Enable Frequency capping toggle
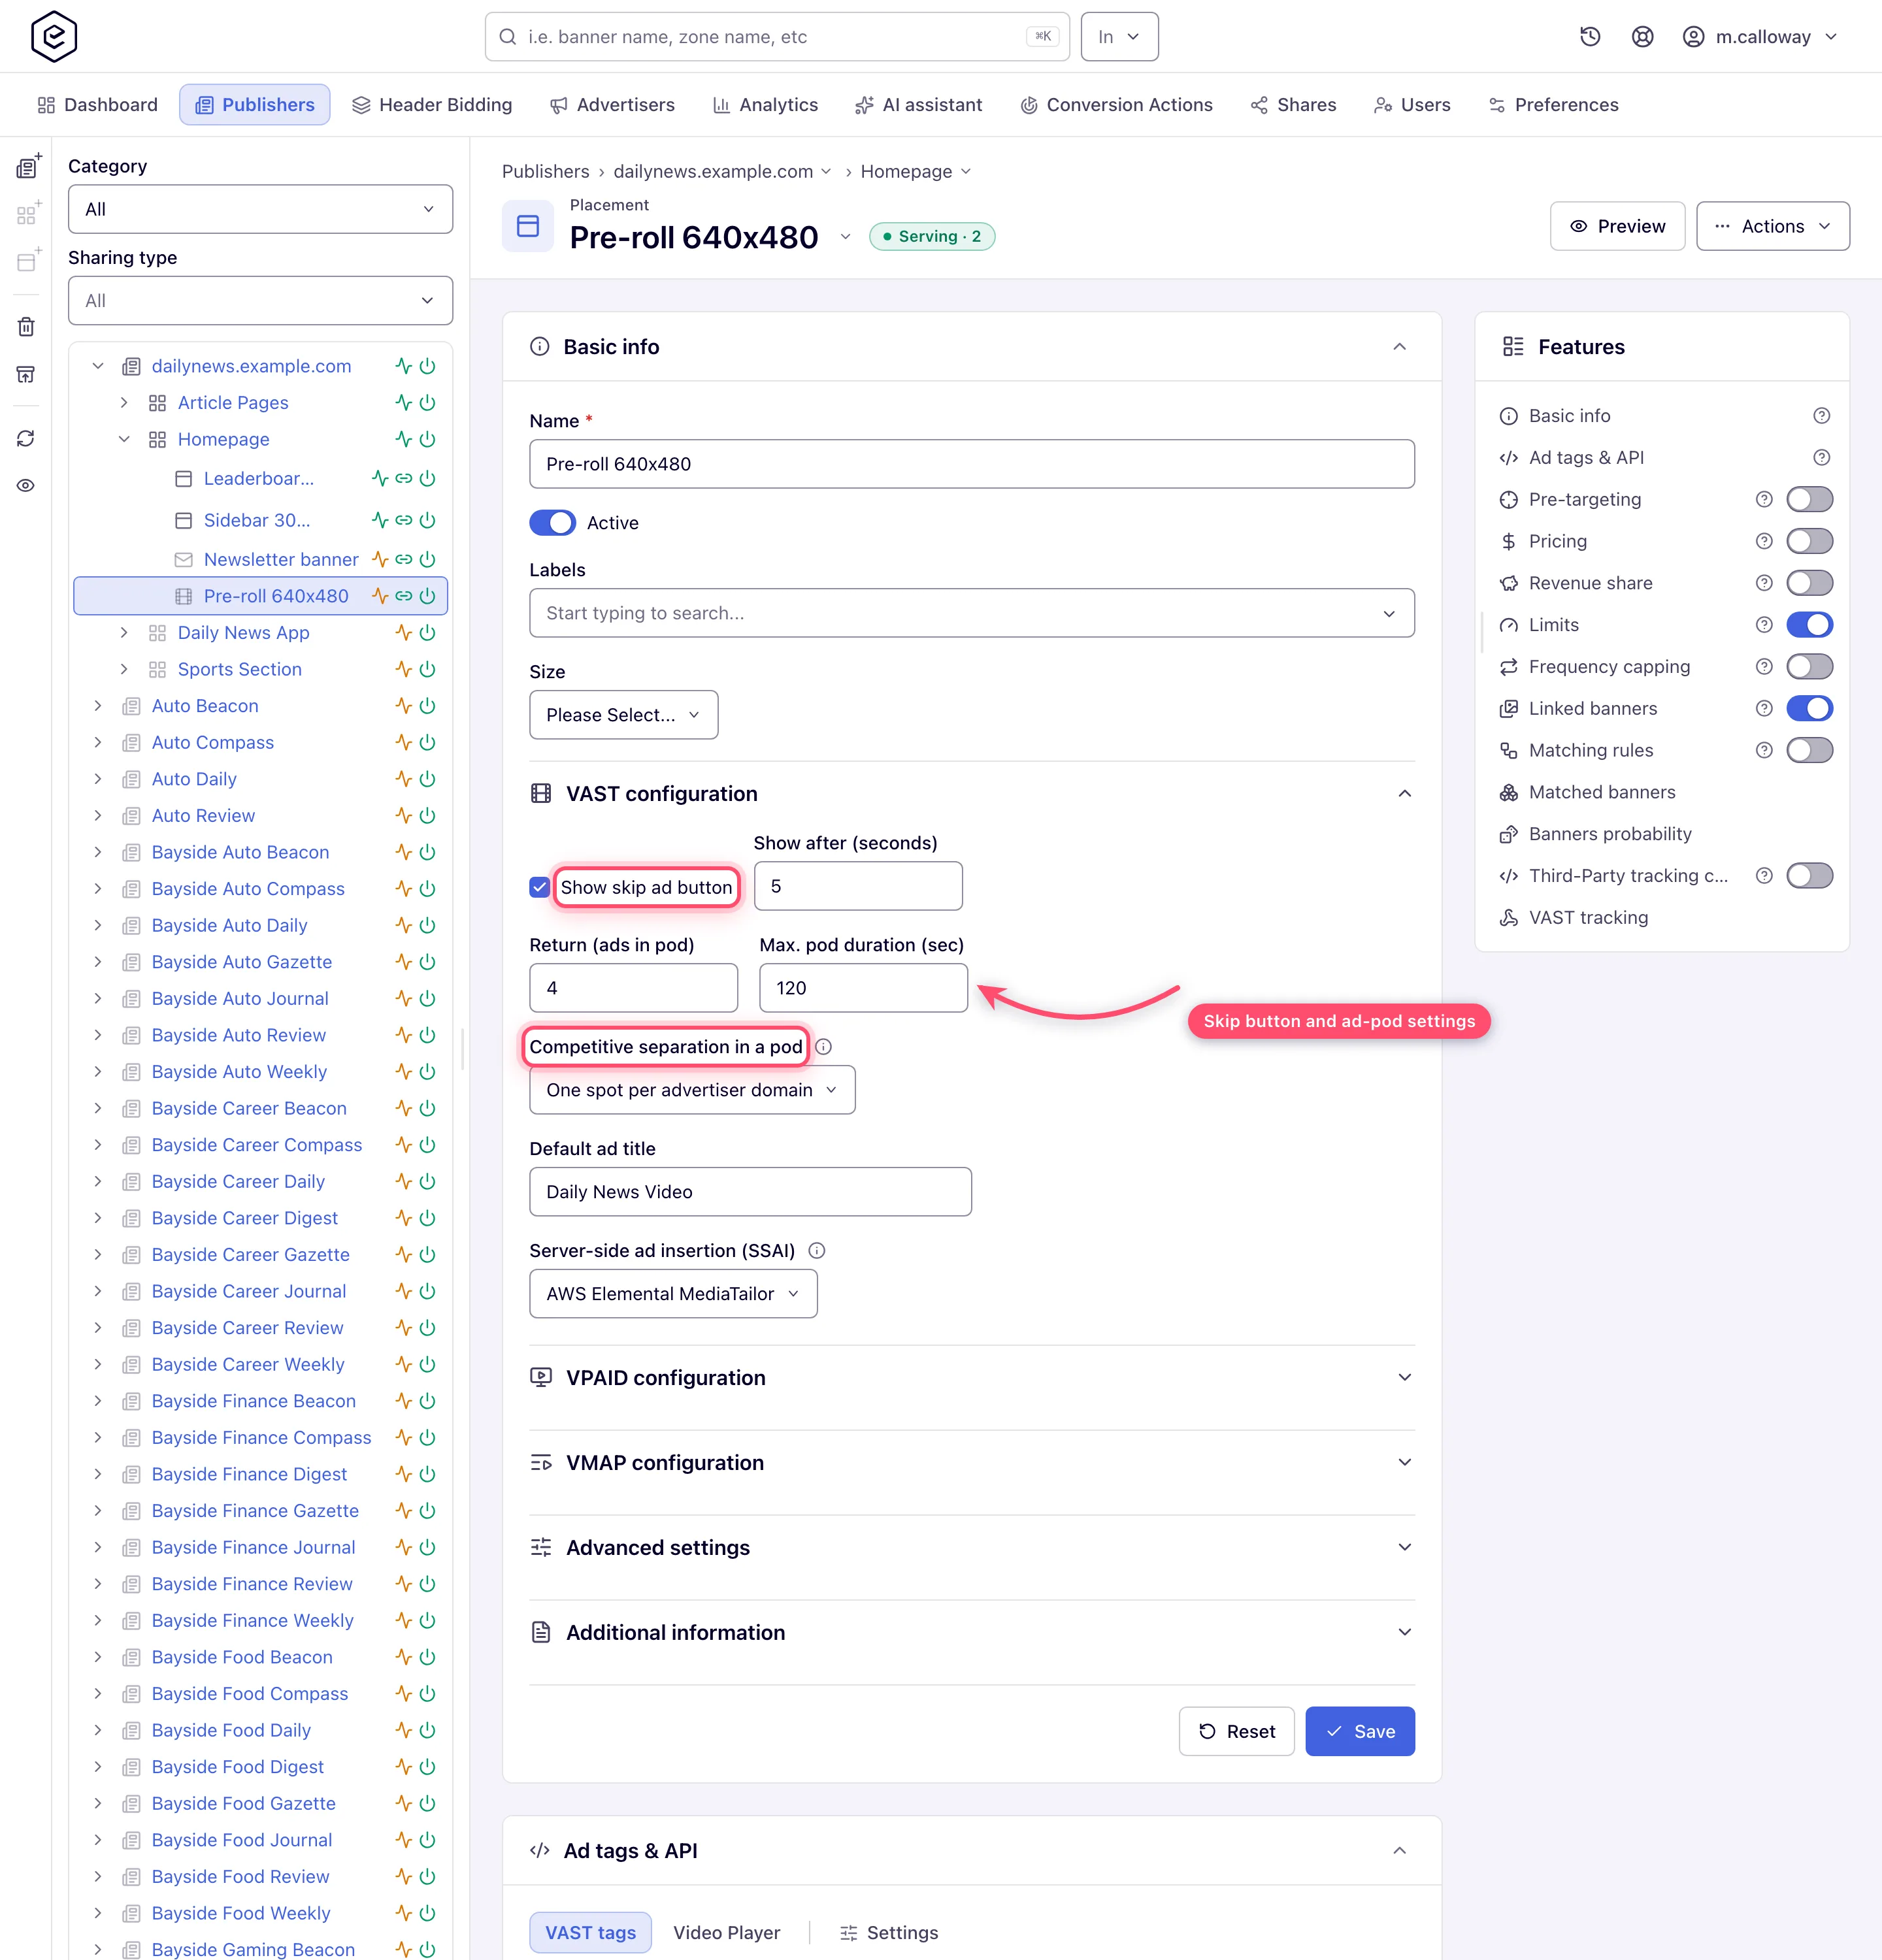Screen dimensions: 1882x1960 coord(1809,667)
